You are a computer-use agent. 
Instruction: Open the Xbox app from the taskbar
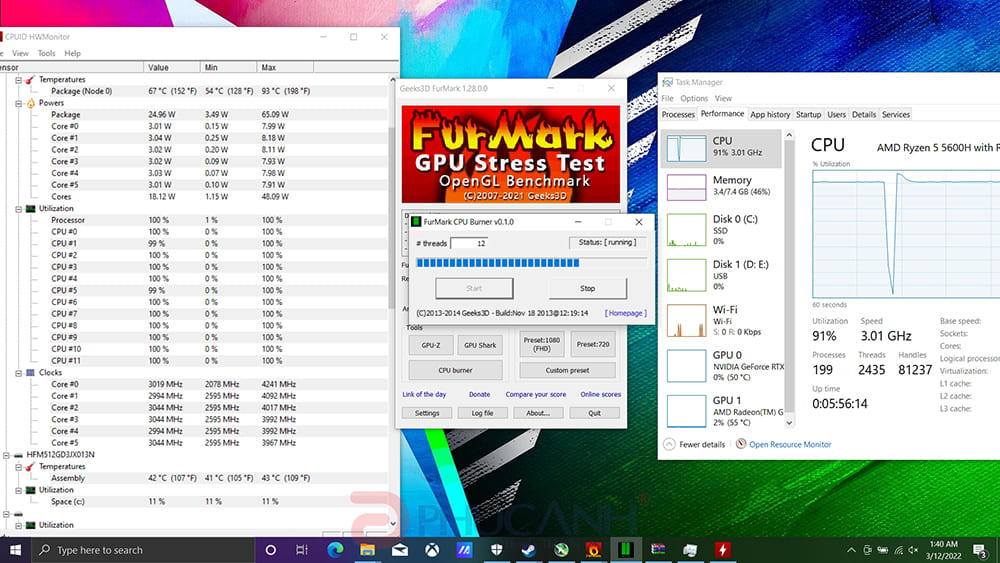pos(432,550)
